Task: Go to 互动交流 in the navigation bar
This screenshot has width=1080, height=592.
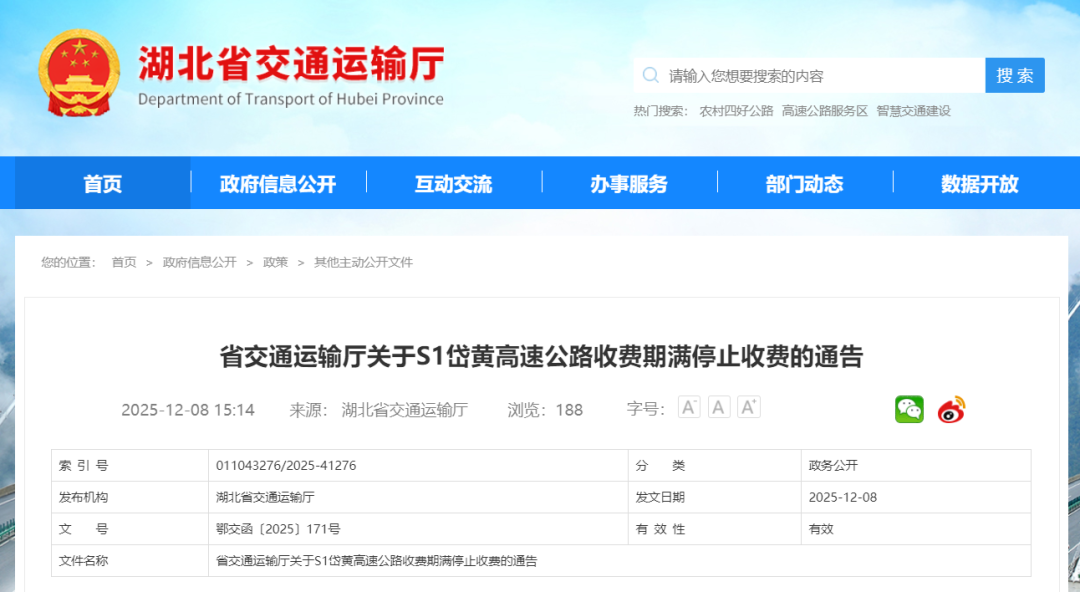Action: (x=454, y=184)
